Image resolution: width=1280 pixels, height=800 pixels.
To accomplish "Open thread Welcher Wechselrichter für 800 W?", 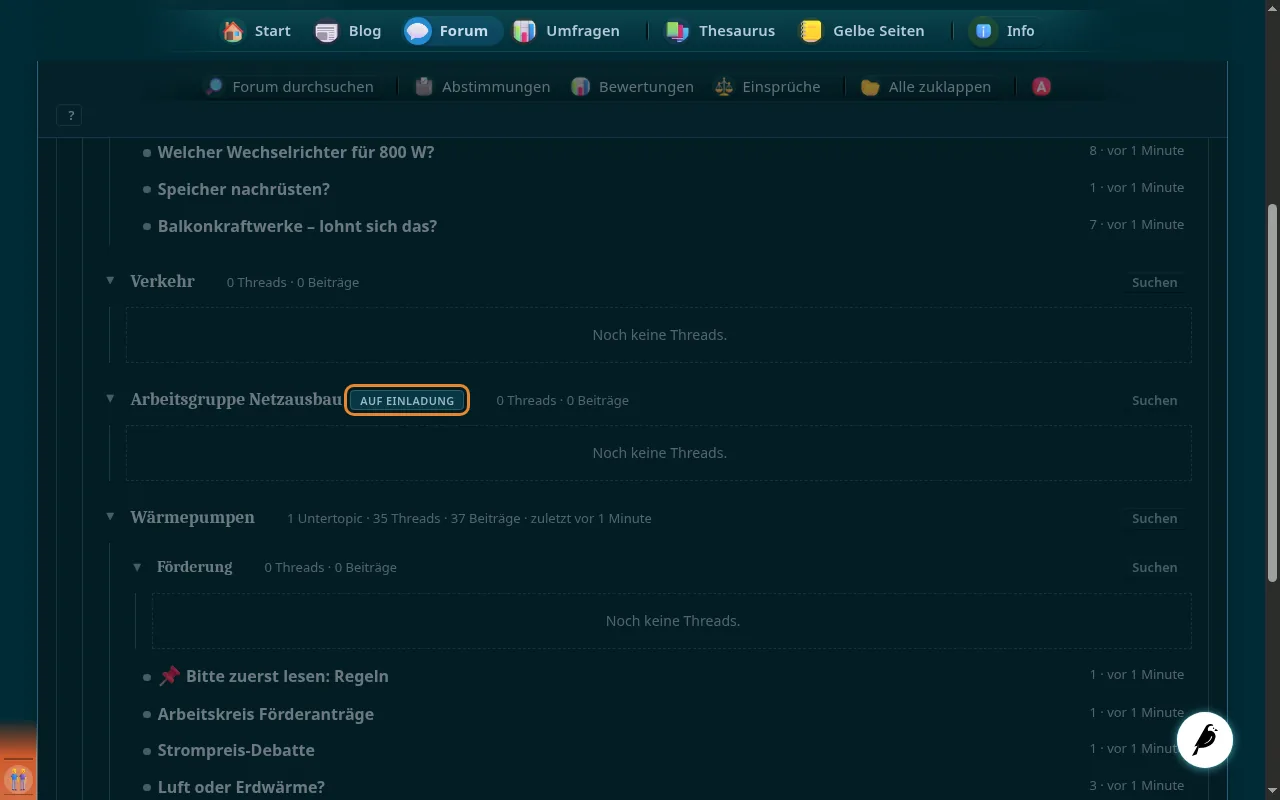I will 296,152.
